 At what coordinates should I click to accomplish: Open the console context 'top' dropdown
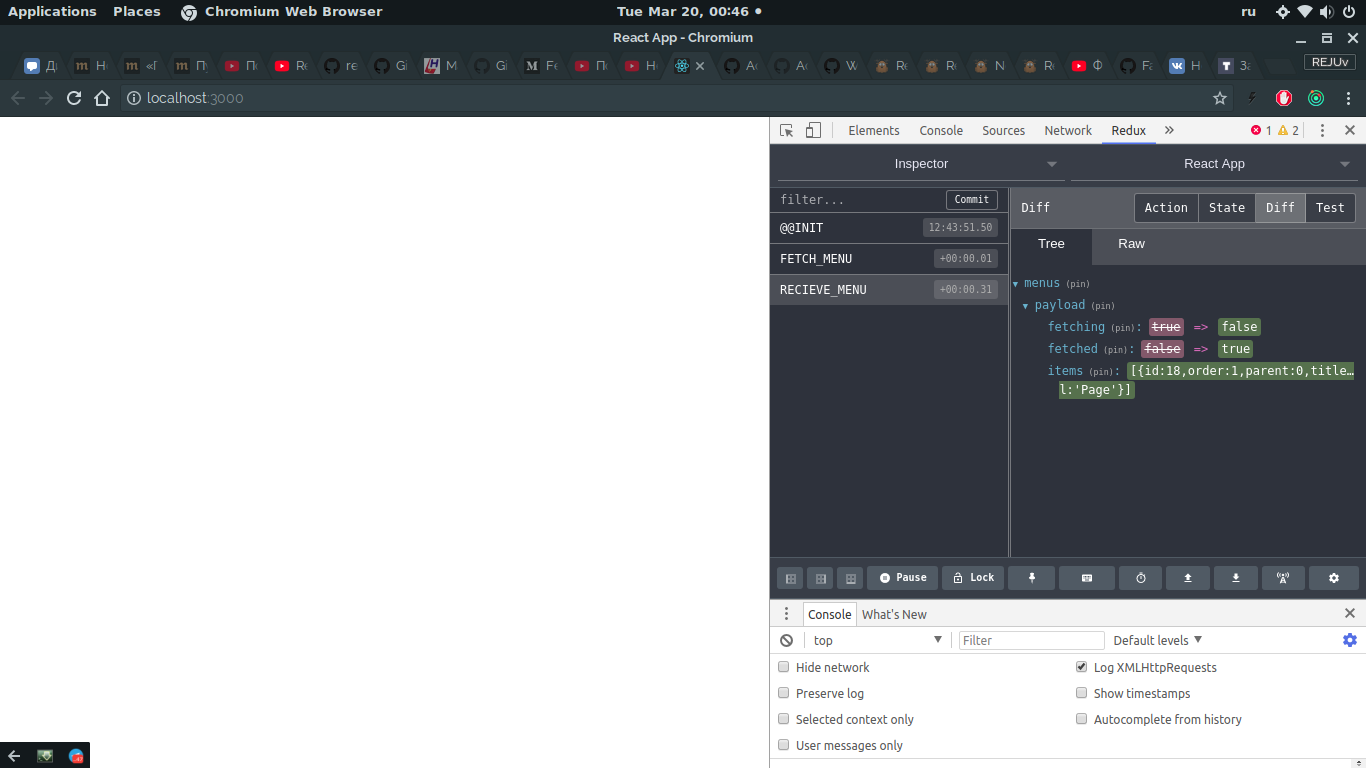877,640
